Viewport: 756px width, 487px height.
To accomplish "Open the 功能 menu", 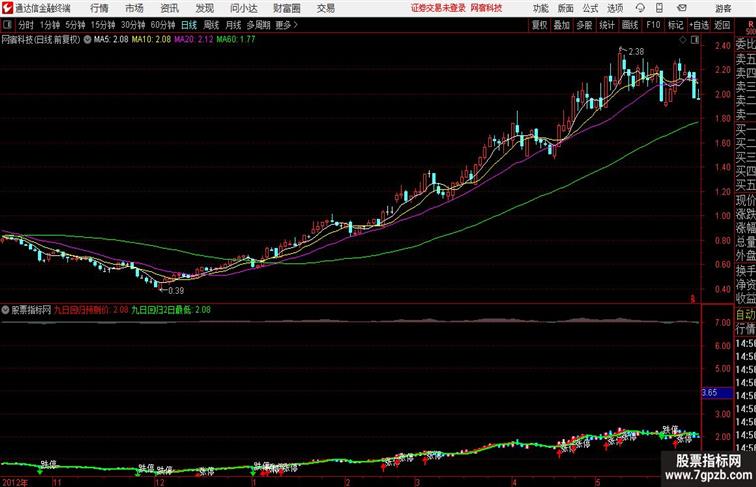I will pyautogui.click(x=541, y=8).
